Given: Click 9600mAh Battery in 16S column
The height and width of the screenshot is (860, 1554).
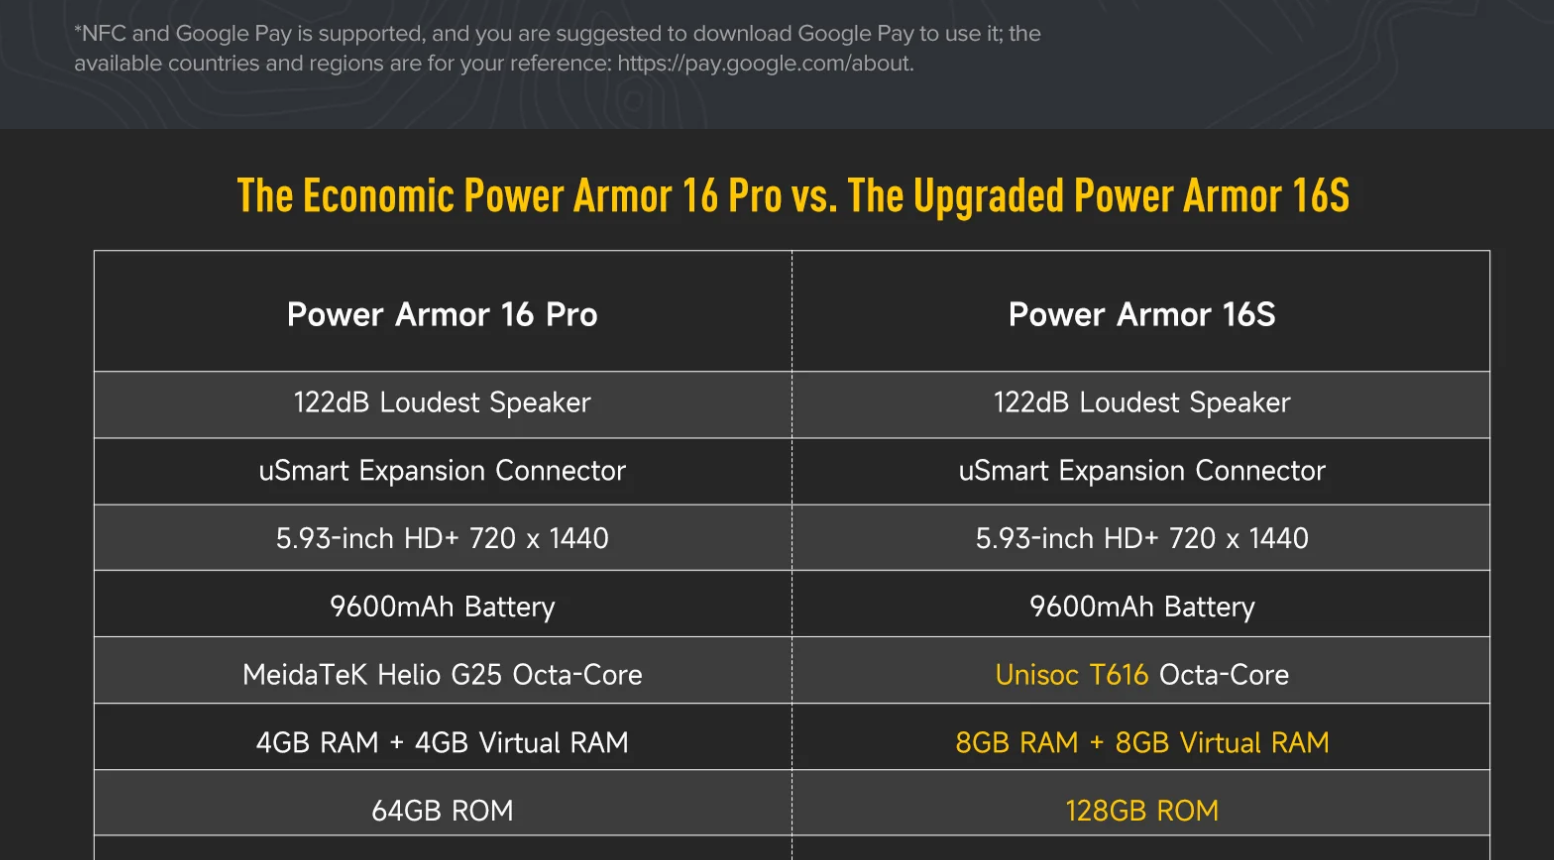Looking at the screenshot, I should click(1142, 607).
